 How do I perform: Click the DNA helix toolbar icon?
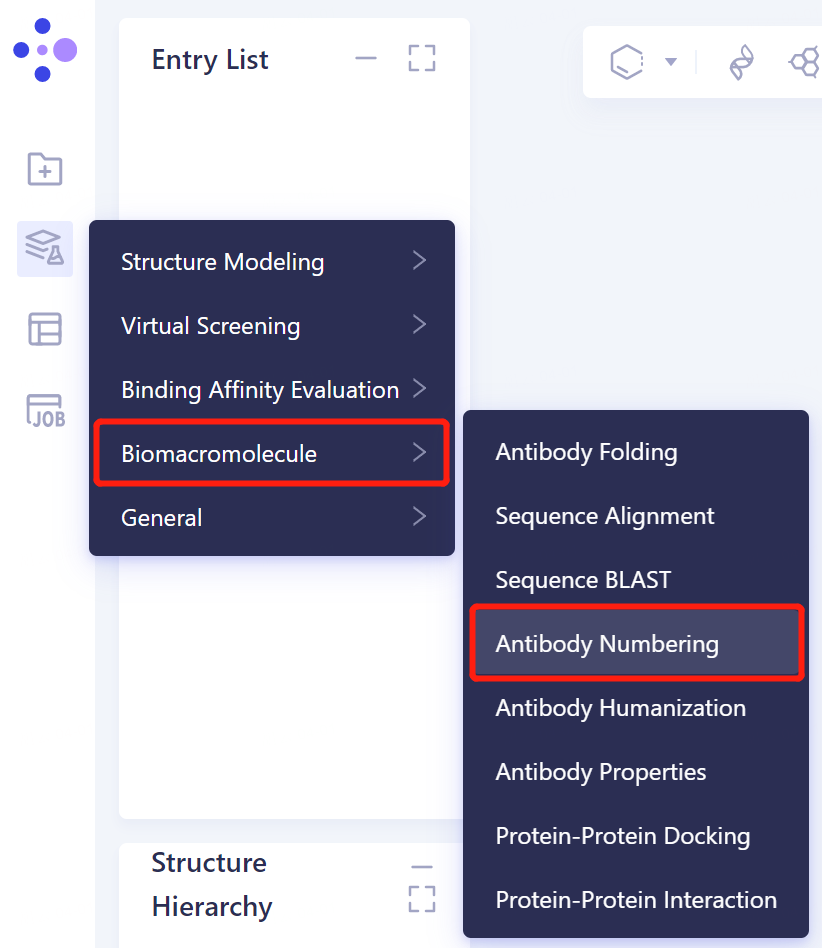pos(740,61)
